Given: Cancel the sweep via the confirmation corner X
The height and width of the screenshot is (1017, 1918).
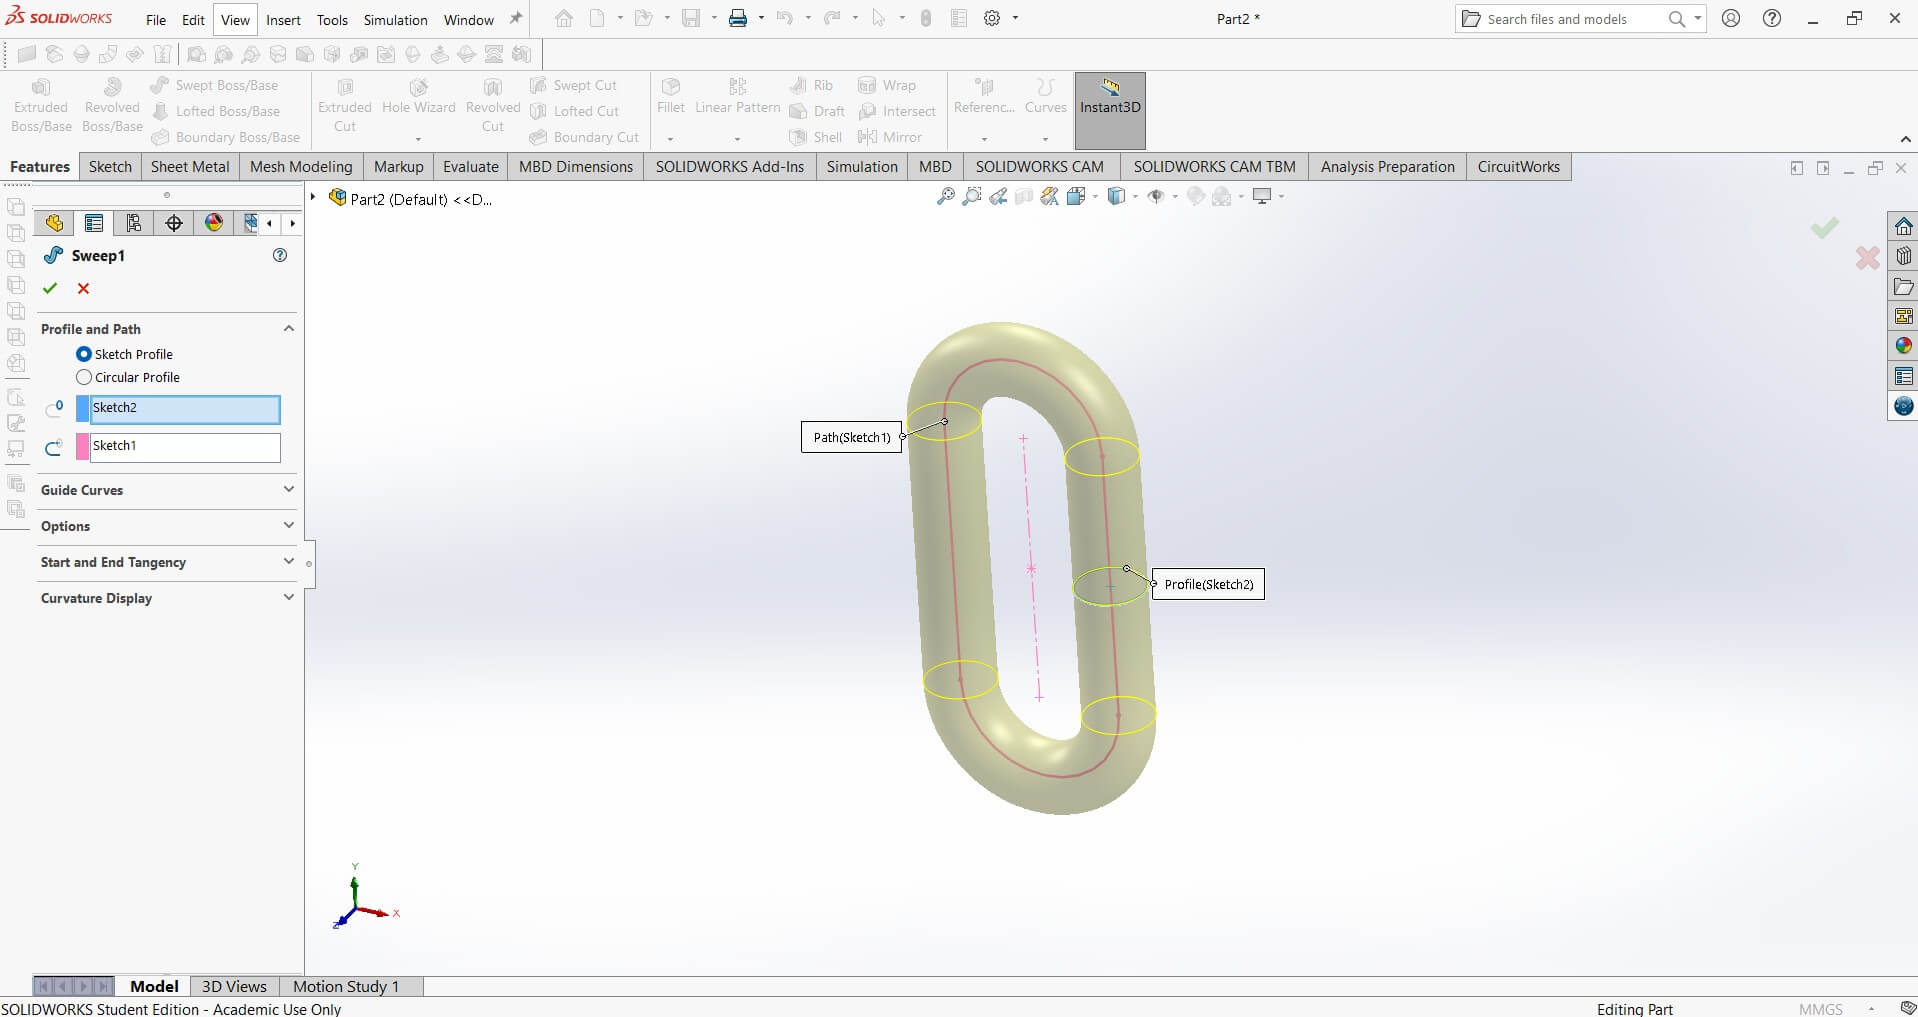Looking at the screenshot, I should pyautogui.click(x=1867, y=258).
